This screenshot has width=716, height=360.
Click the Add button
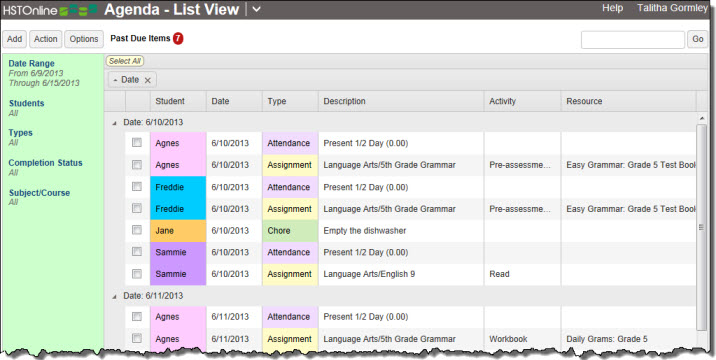pyautogui.click(x=15, y=39)
